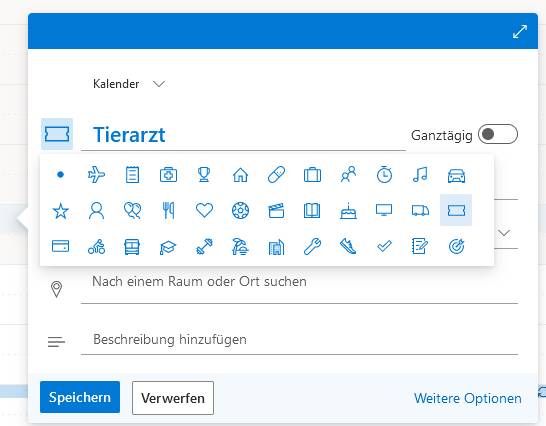This screenshot has height=426, width=546.
Task: Pick the graduation cap icon
Action: [168, 247]
